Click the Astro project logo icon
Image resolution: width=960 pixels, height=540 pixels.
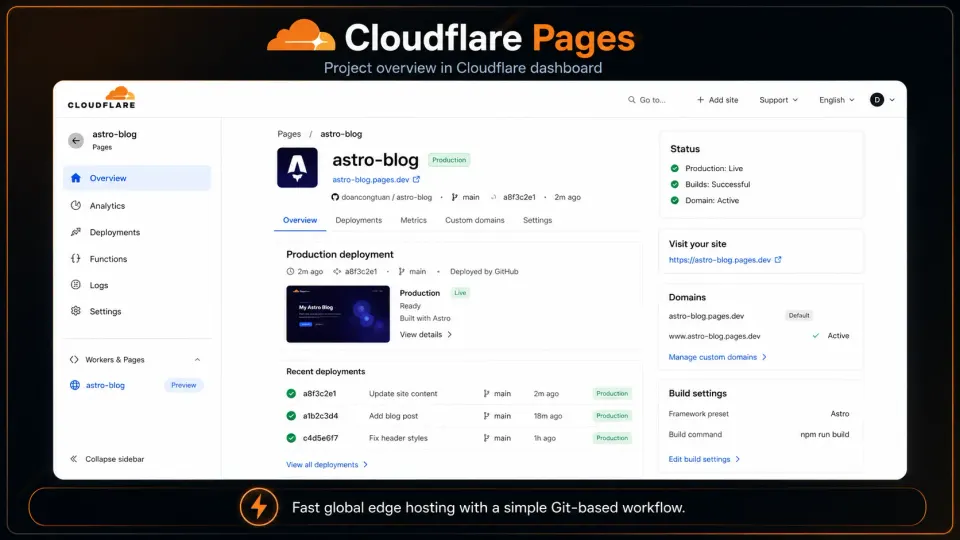298,168
